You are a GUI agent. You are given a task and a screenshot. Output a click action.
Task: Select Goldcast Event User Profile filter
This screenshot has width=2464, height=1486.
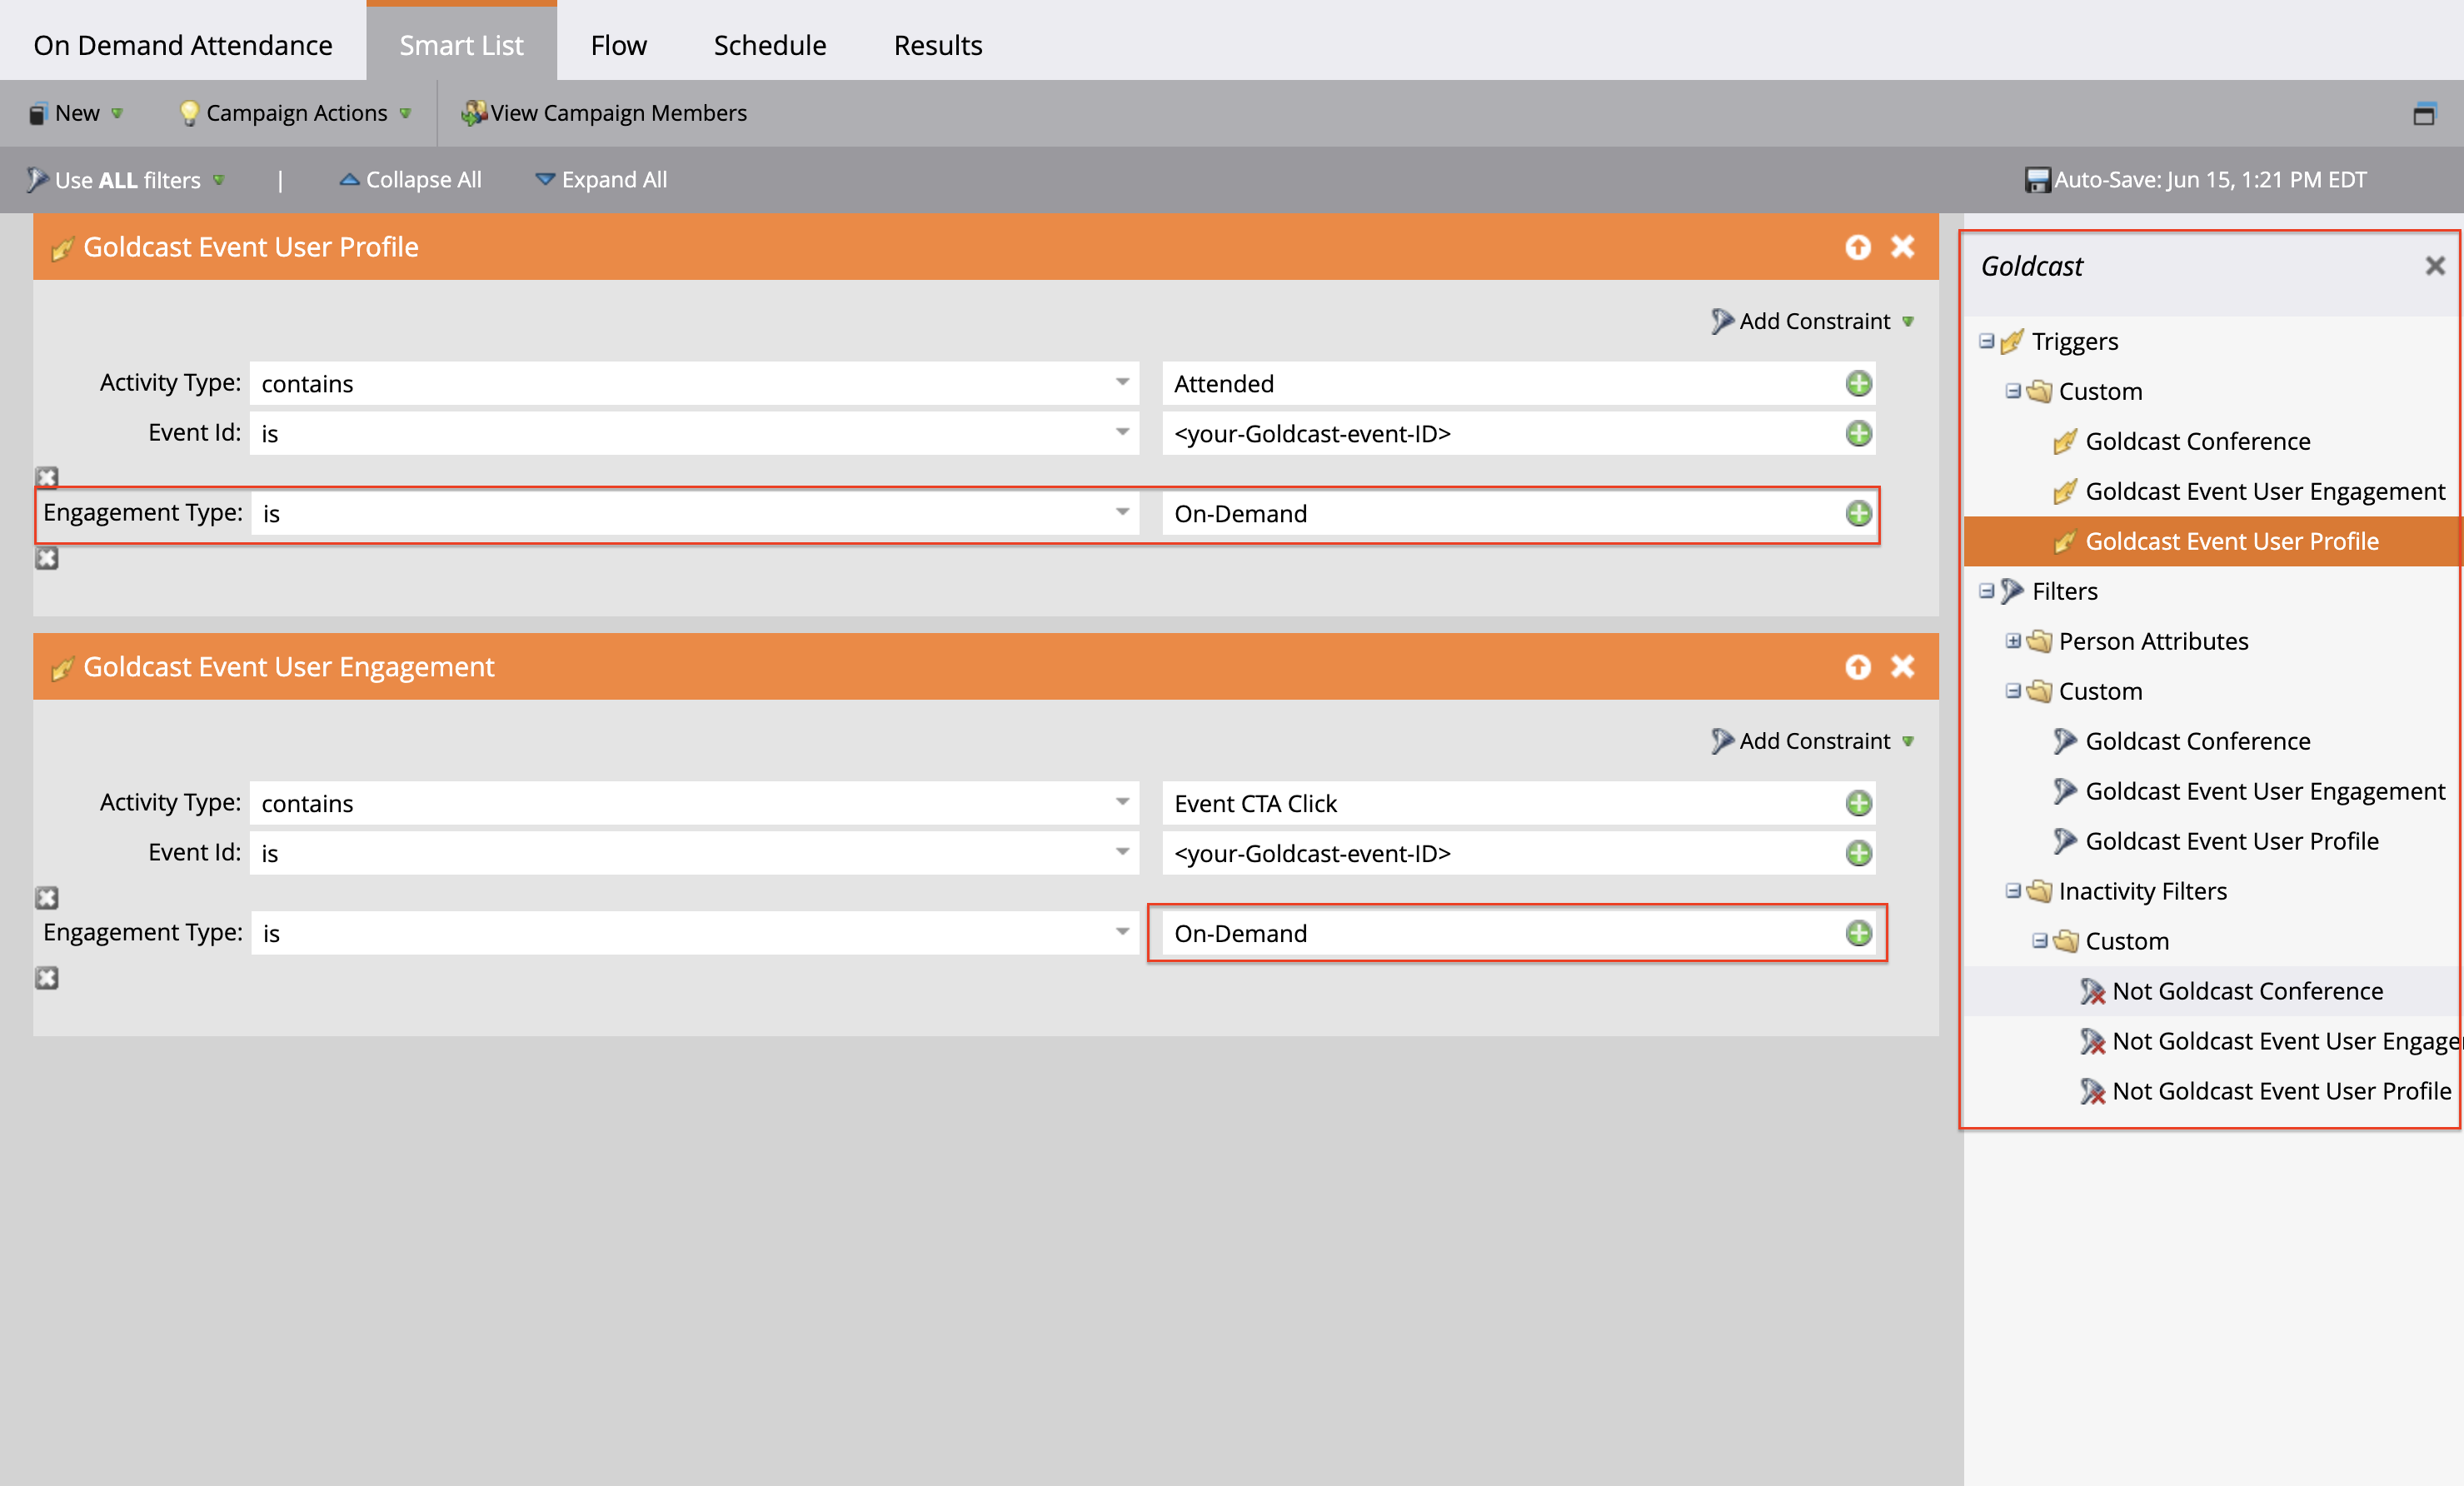click(2232, 841)
